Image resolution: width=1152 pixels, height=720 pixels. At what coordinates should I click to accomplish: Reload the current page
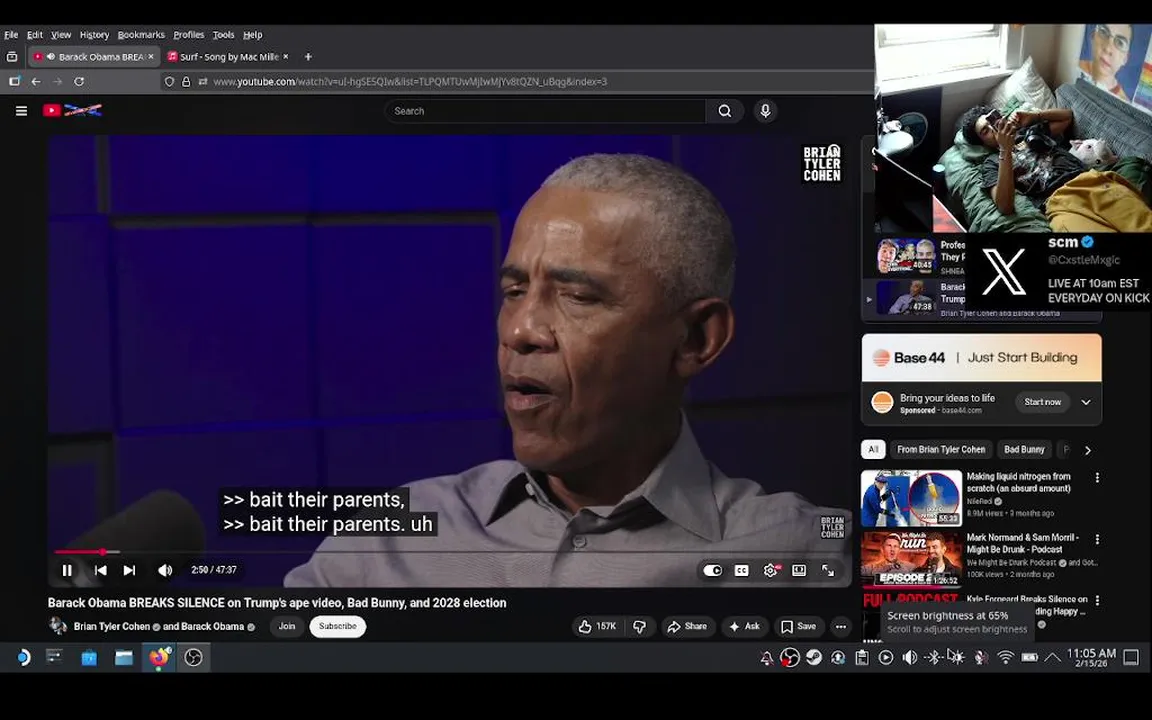(79, 82)
